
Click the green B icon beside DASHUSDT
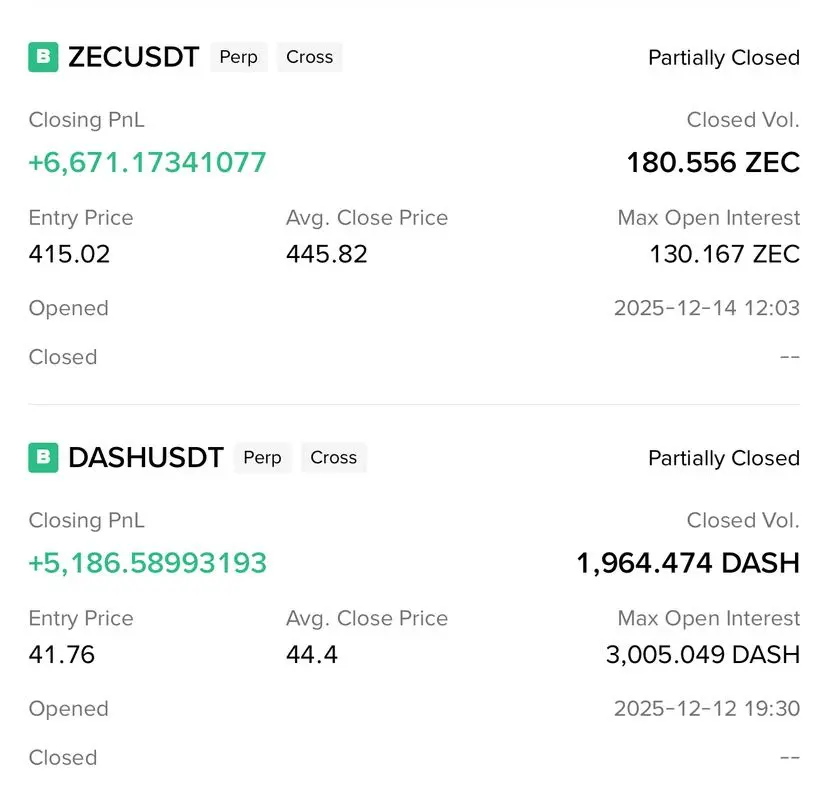43,458
